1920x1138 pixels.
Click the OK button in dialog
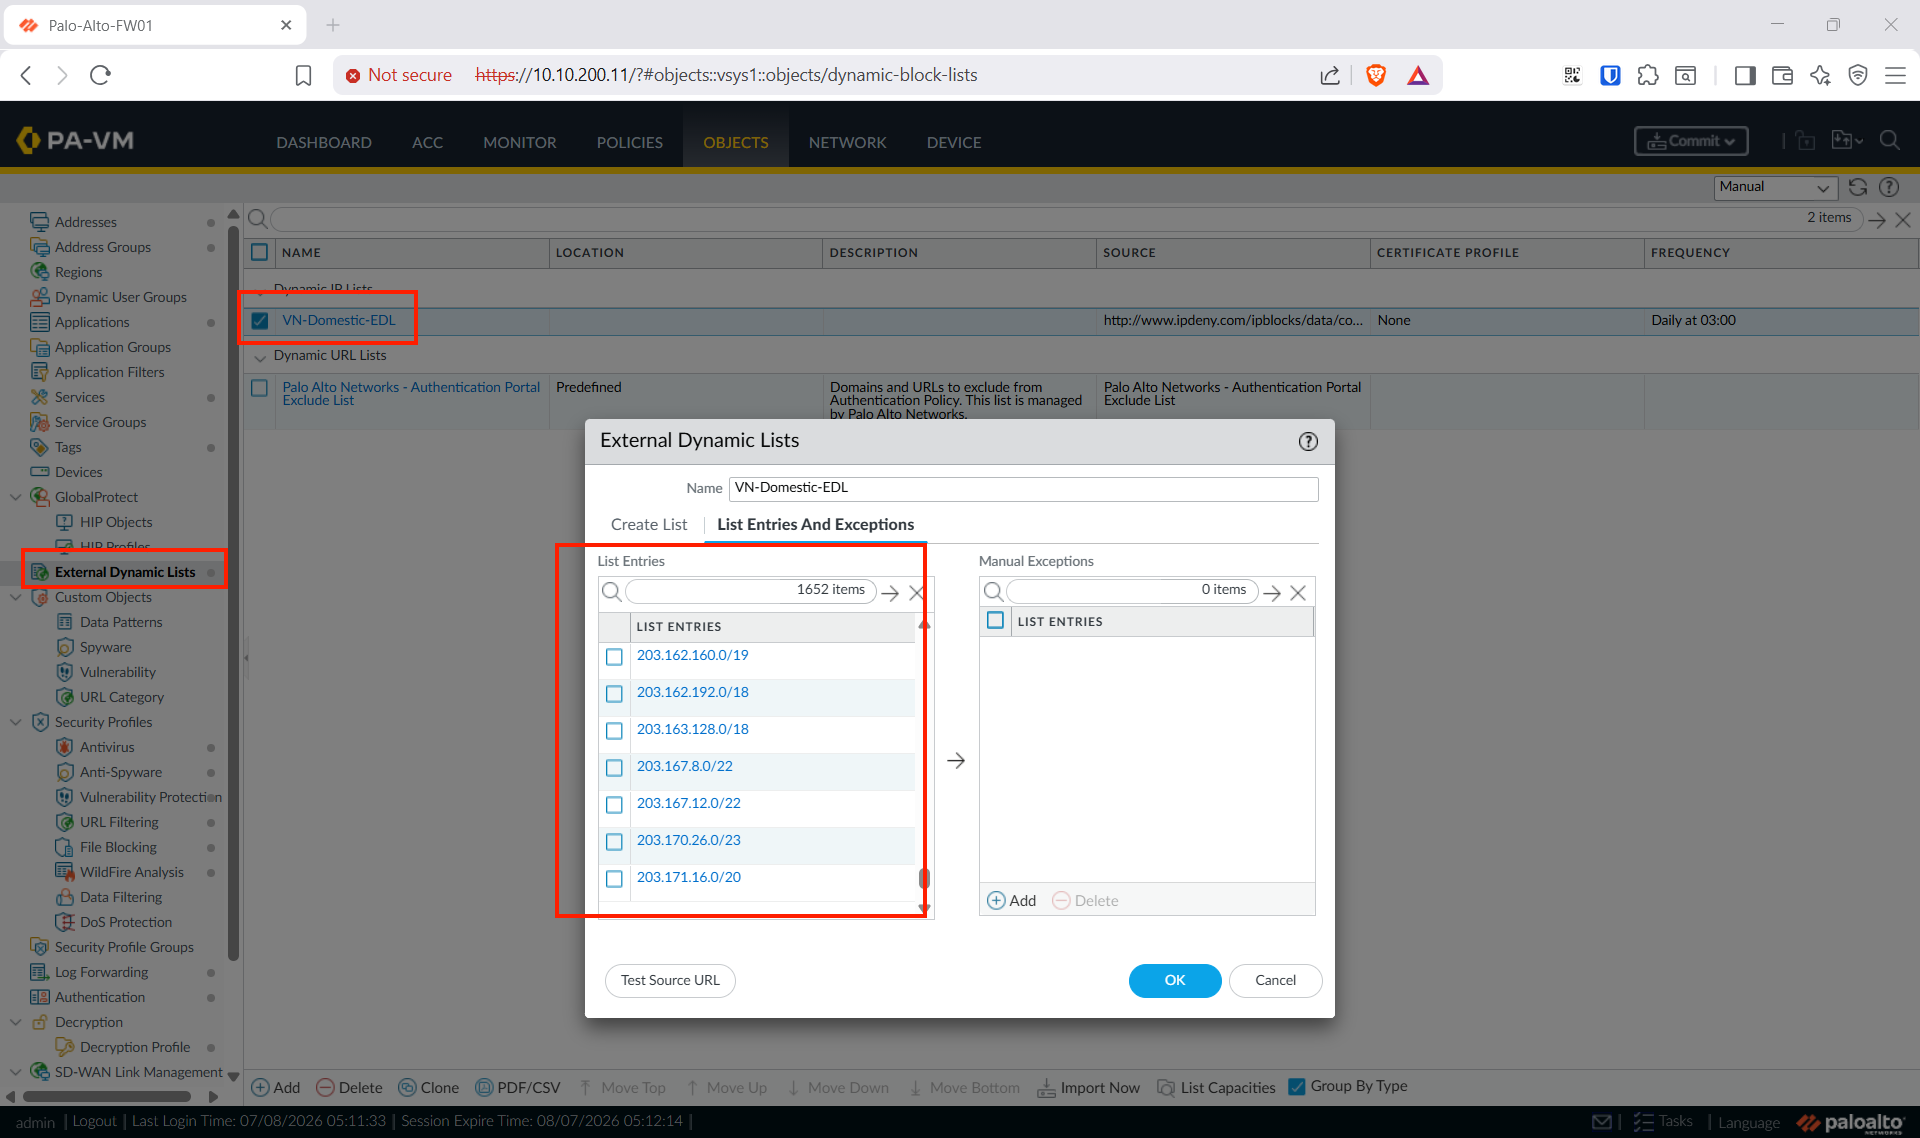click(1175, 981)
